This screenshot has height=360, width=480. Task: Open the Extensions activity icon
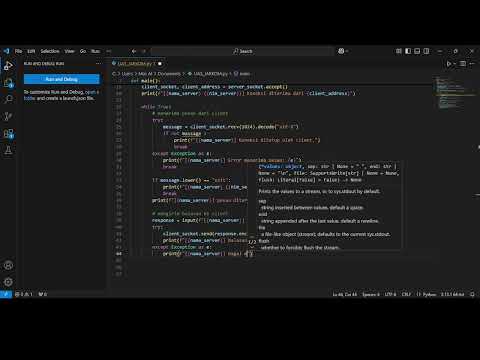coord(8,133)
